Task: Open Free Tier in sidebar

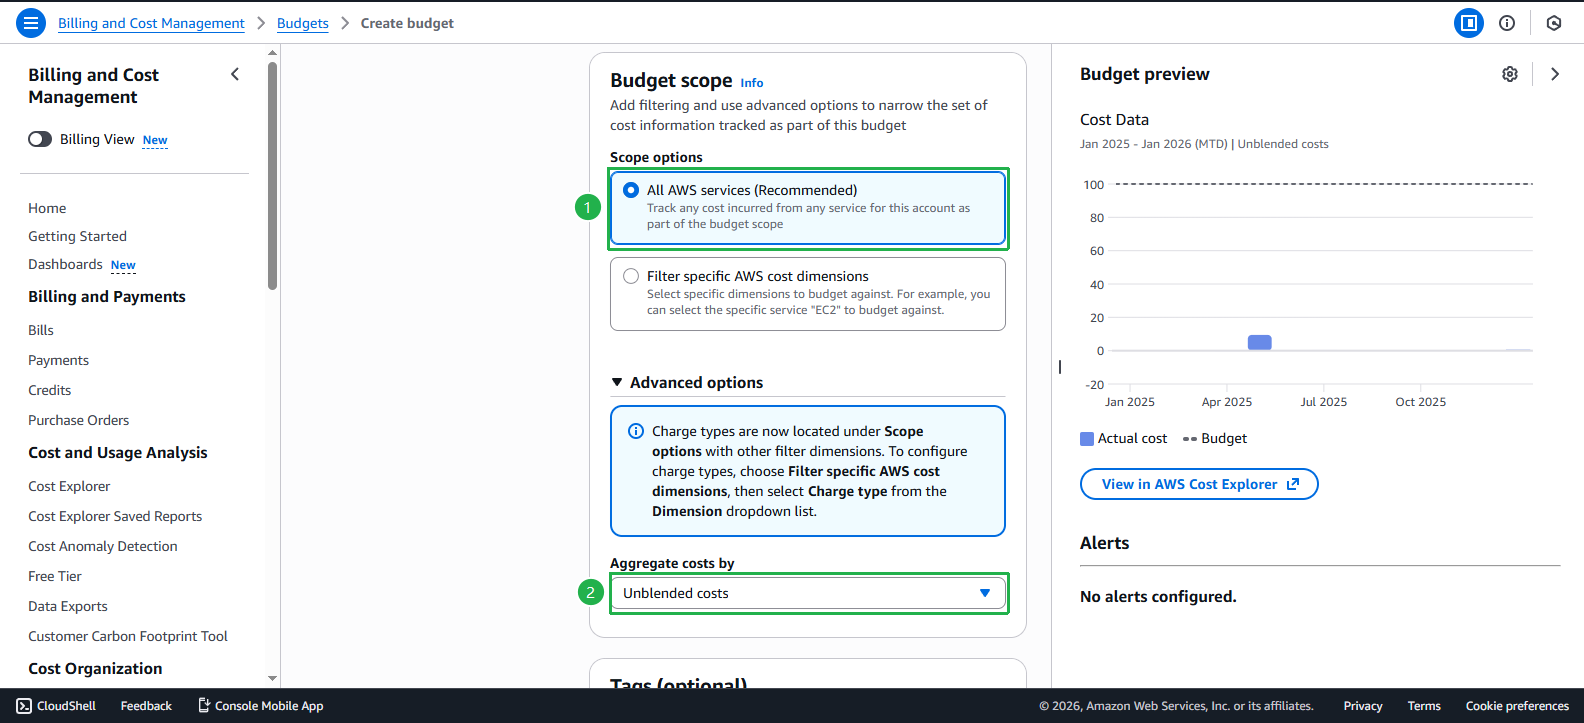Action: pyautogui.click(x=55, y=576)
